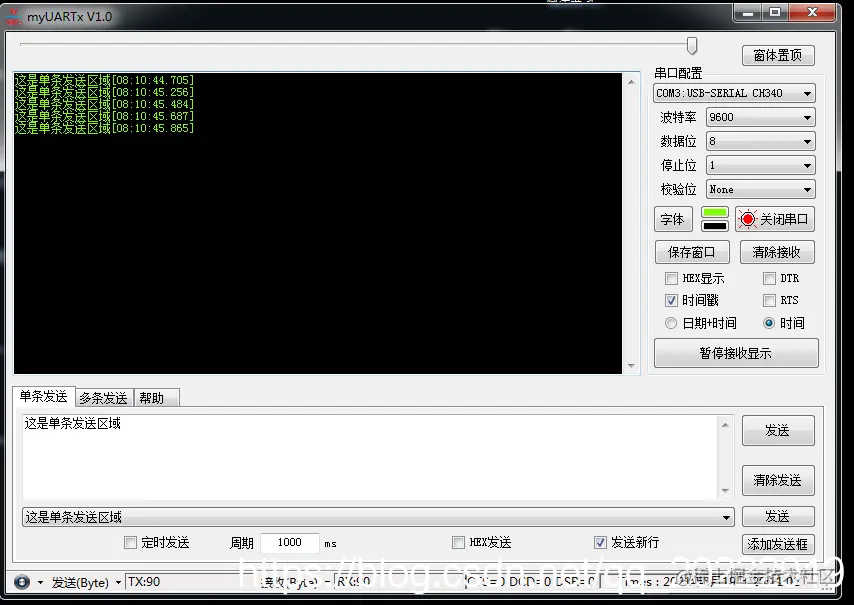
Task: Close the myUARTx window
Action: pos(812,13)
